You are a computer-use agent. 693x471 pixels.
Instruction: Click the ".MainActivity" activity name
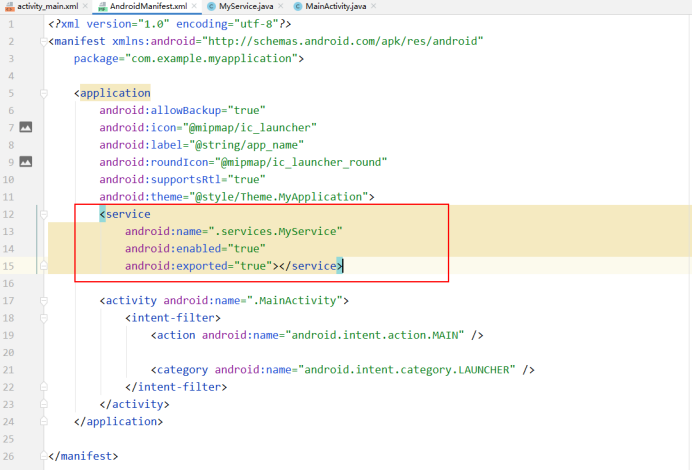295,301
